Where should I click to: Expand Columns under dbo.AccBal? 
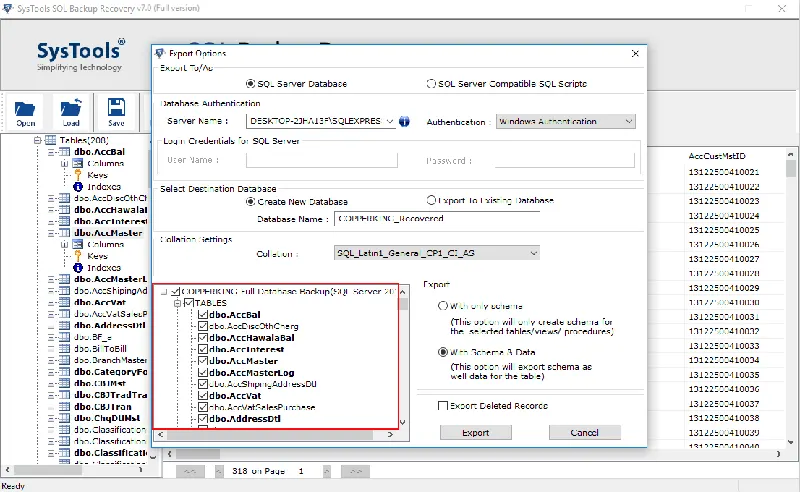[65, 164]
